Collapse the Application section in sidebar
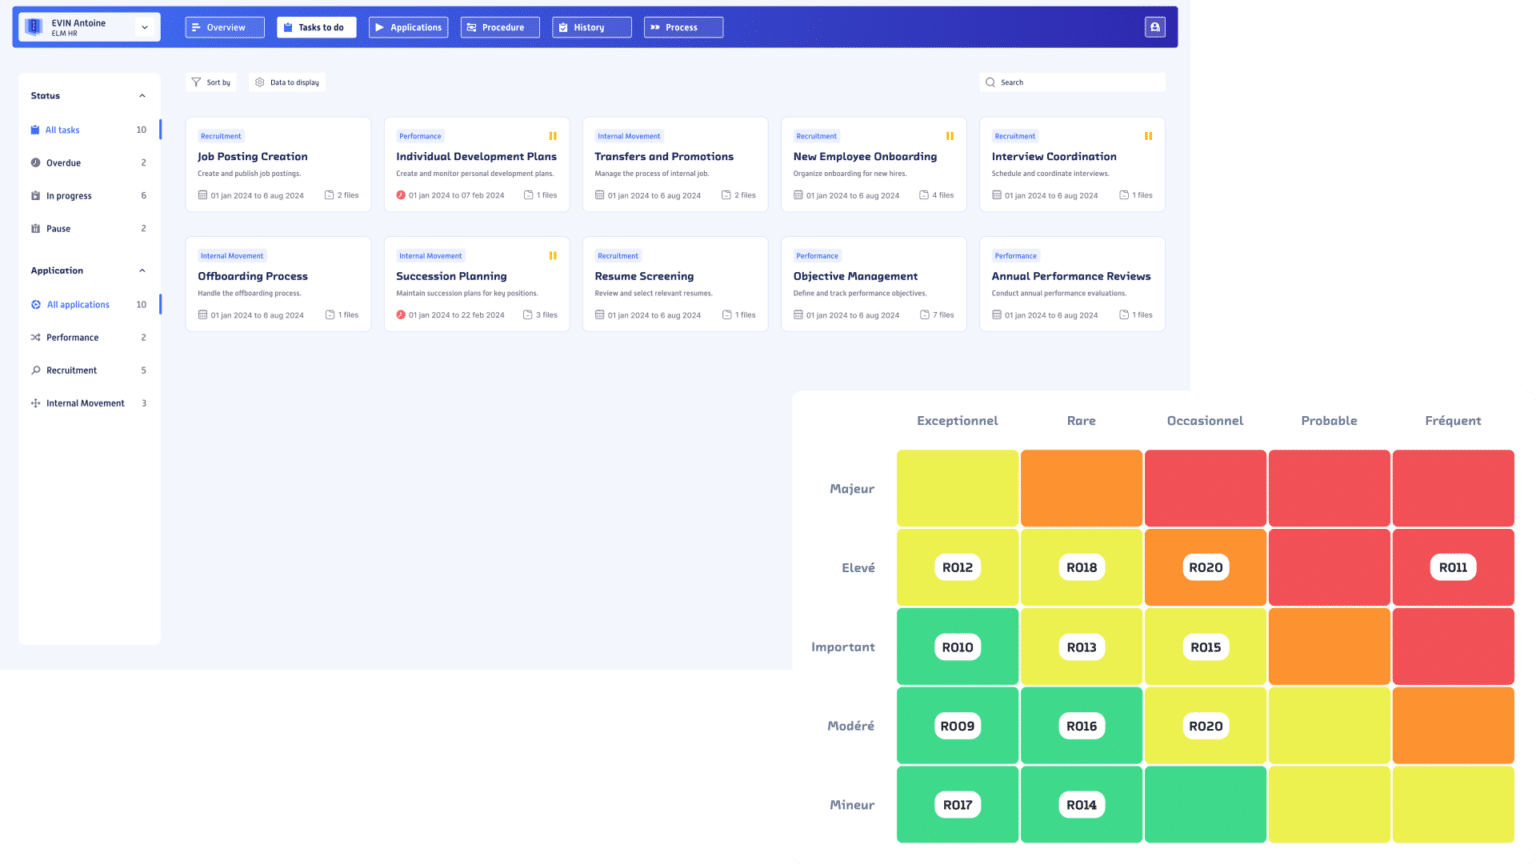1536x865 pixels. 142,270
